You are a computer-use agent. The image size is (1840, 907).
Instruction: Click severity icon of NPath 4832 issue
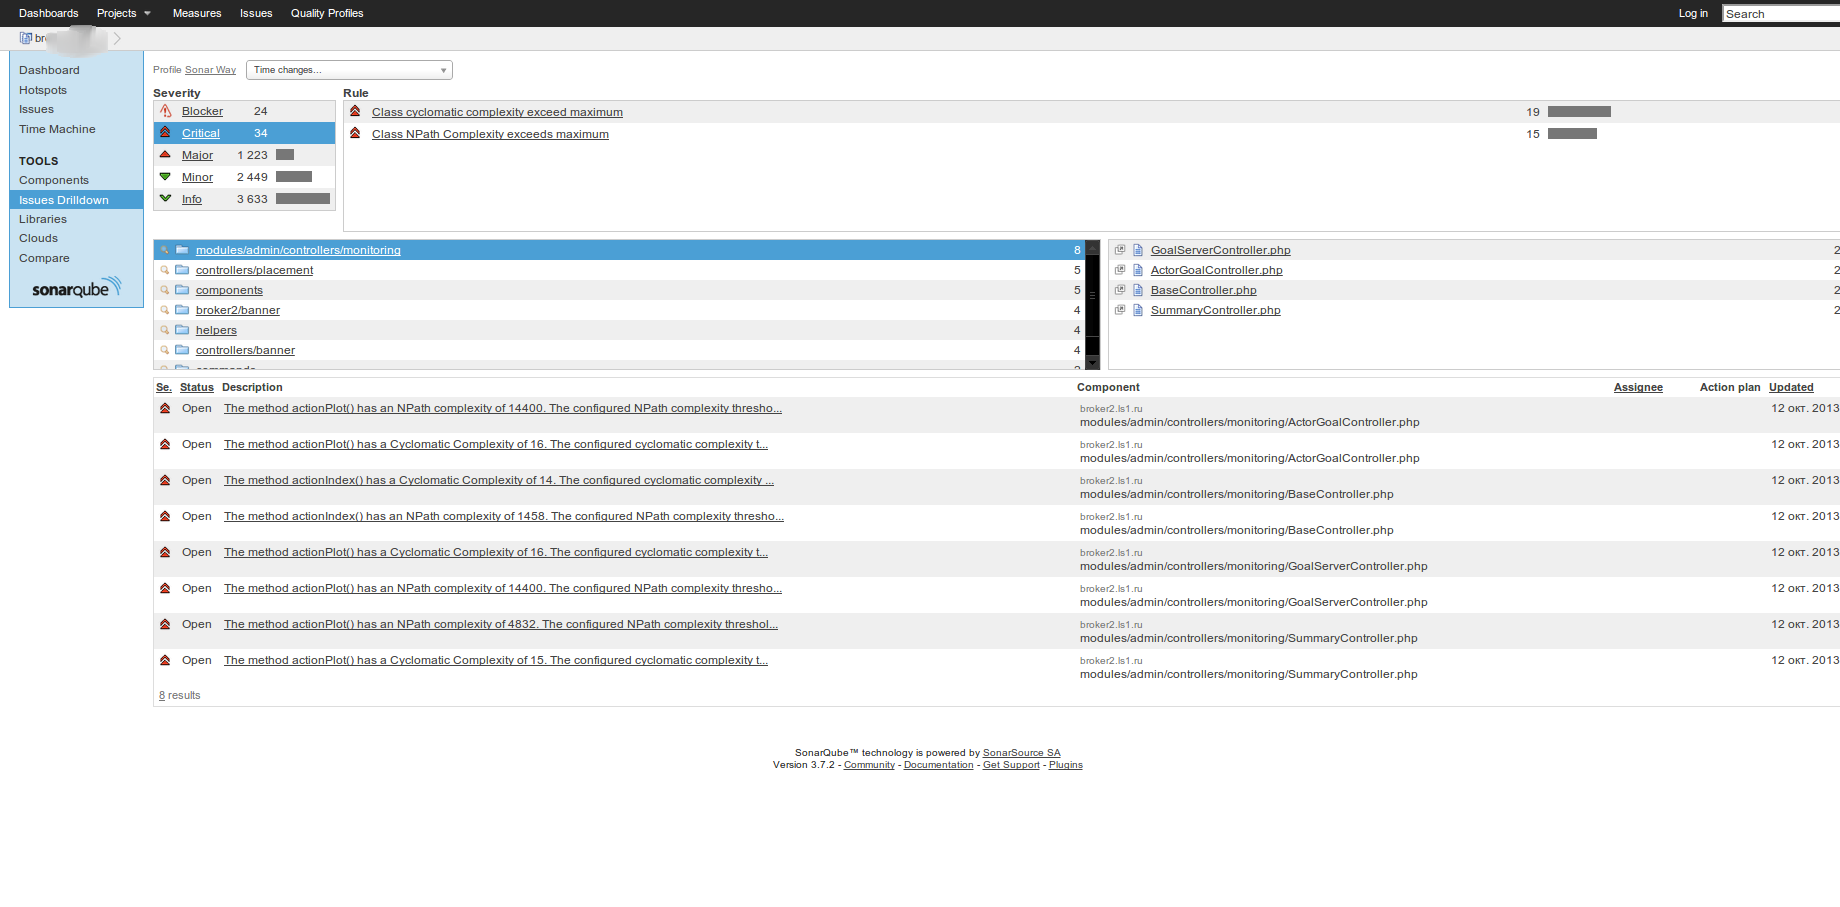coord(165,624)
